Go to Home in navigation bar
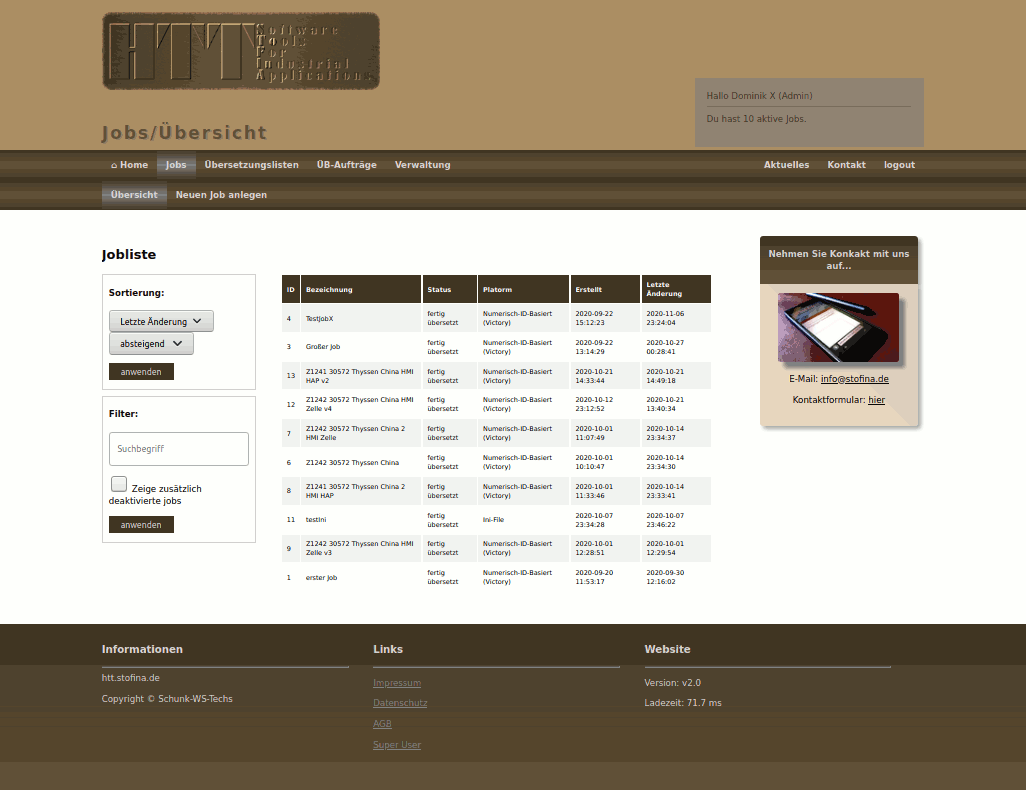Viewport: 1026px width, 790px height. point(129,165)
